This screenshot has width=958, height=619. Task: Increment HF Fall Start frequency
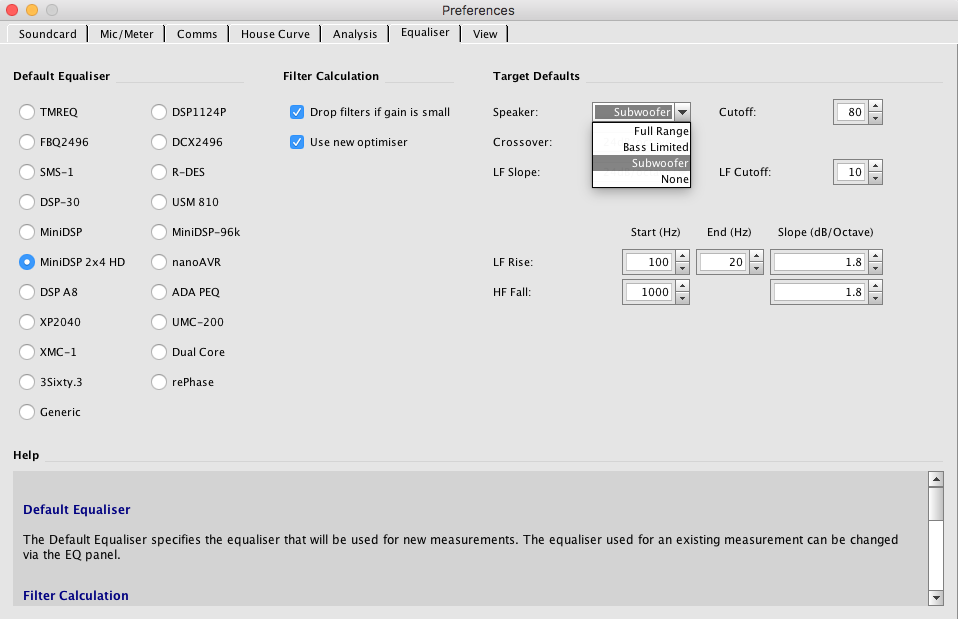click(x=683, y=286)
